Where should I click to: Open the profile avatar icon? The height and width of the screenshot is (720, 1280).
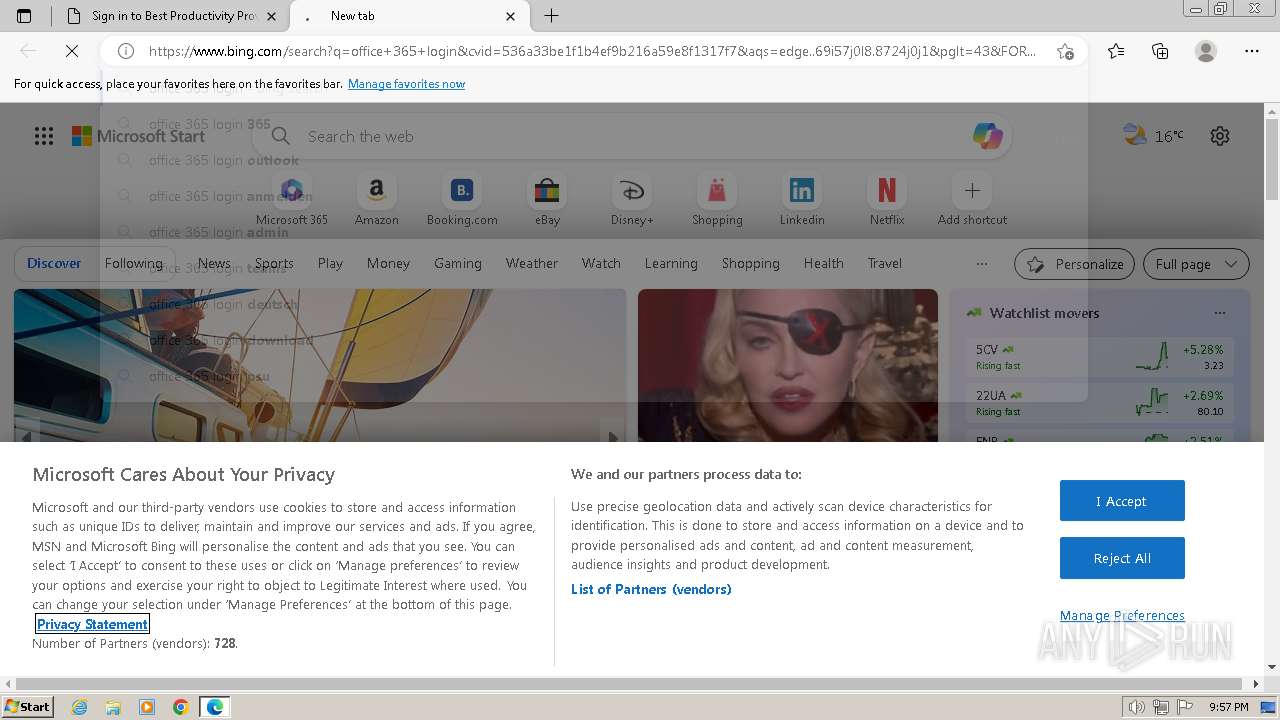1206,51
